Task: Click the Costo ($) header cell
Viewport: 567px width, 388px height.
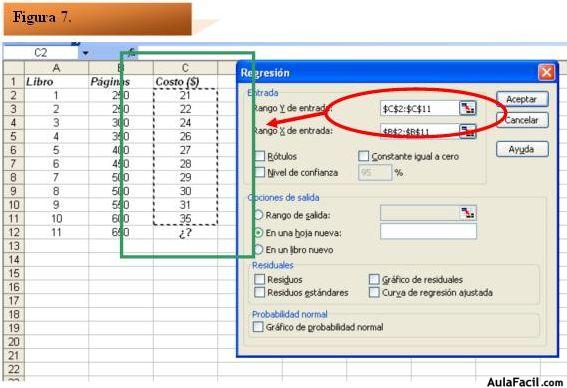Action: coord(185,82)
